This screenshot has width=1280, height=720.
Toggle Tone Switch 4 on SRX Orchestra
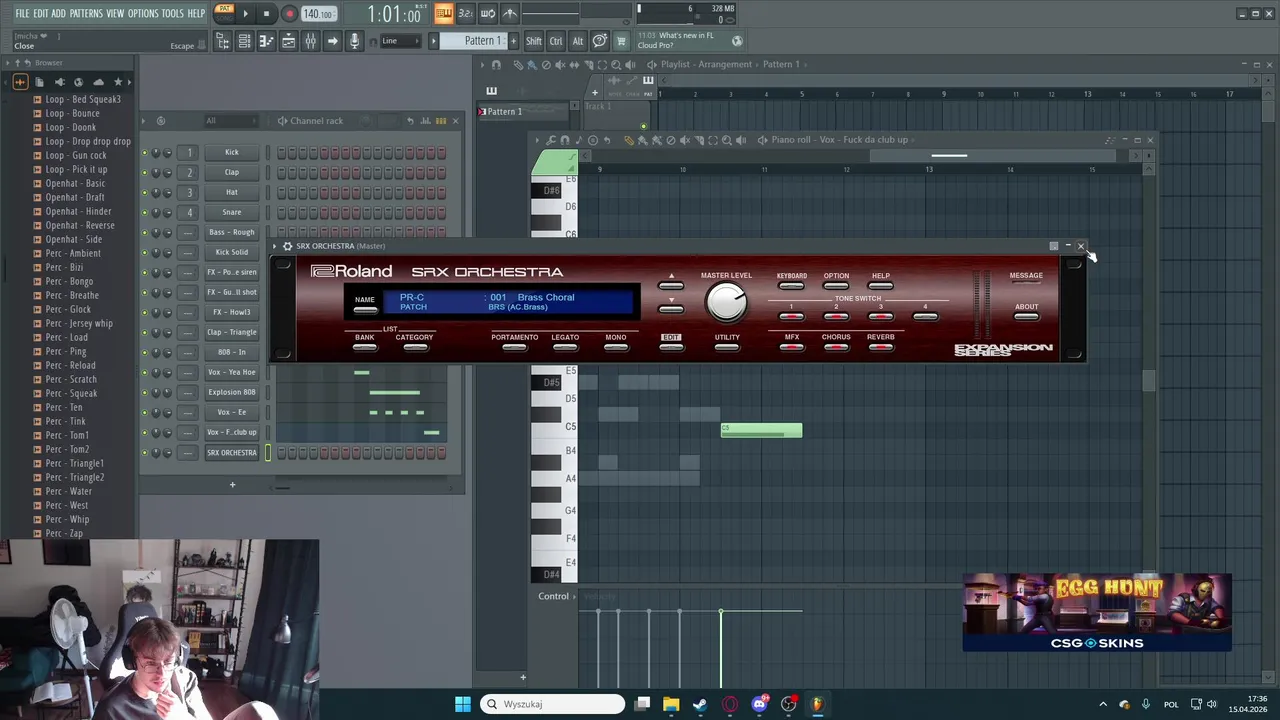point(925,315)
